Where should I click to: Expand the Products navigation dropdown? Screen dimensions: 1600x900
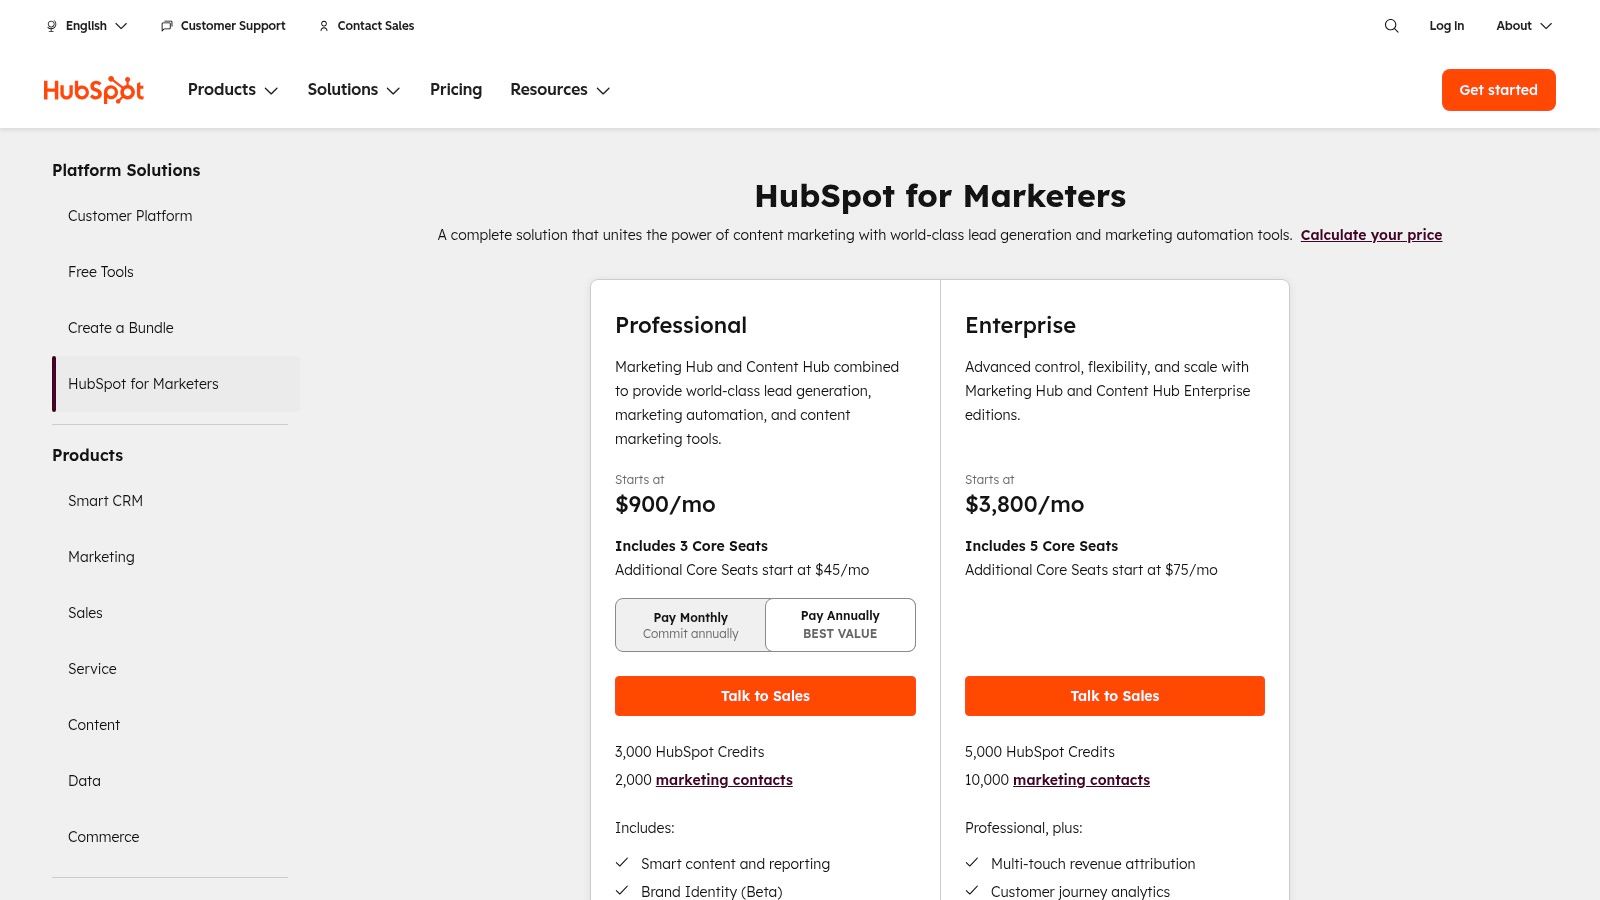coord(233,90)
